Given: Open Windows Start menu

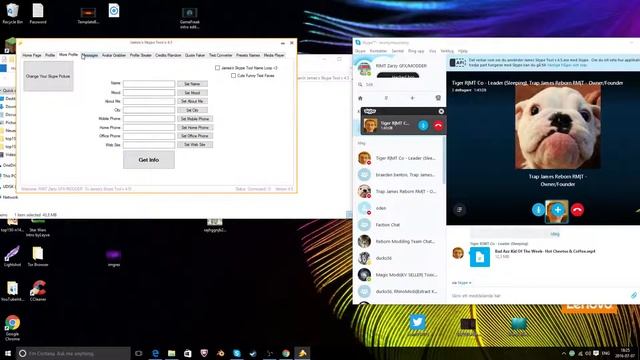Looking at the screenshot, I should (x=7, y=353).
